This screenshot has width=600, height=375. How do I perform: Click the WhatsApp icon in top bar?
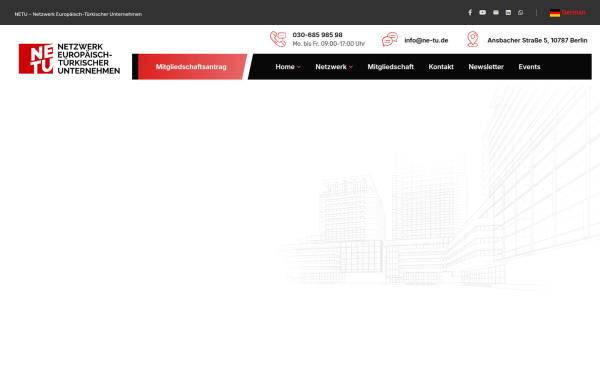click(x=520, y=13)
